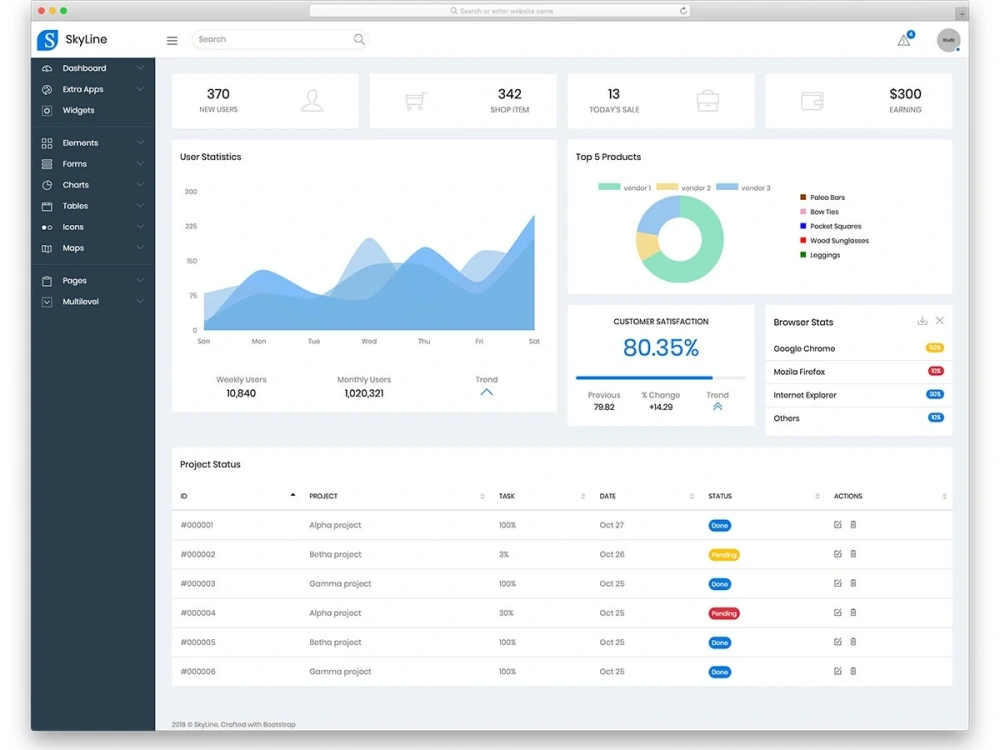Click the briefcase icon on Today's Sale card
The image size is (1000, 750).
click(709, 100)
